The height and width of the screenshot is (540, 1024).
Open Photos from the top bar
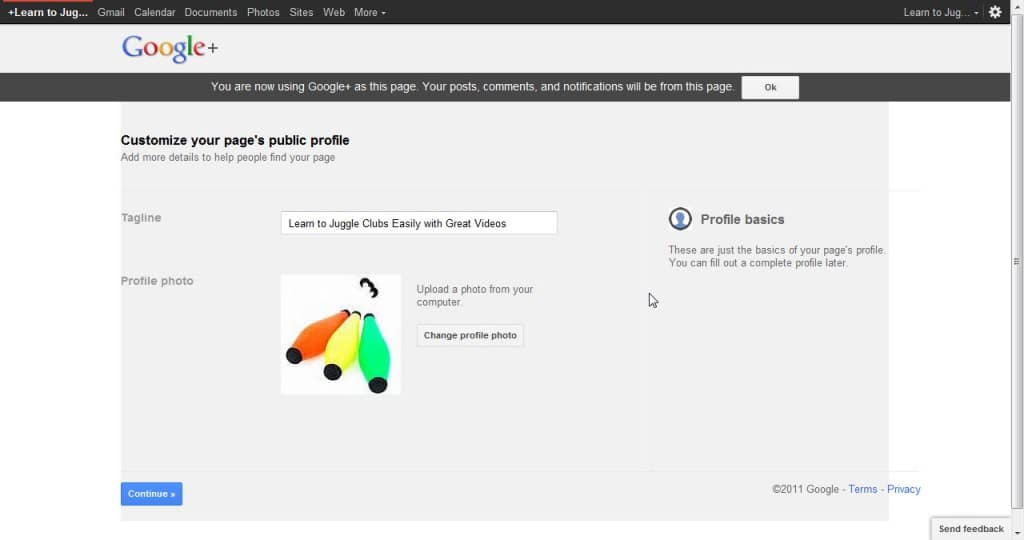pyautogui.click(x=263, y=12)
